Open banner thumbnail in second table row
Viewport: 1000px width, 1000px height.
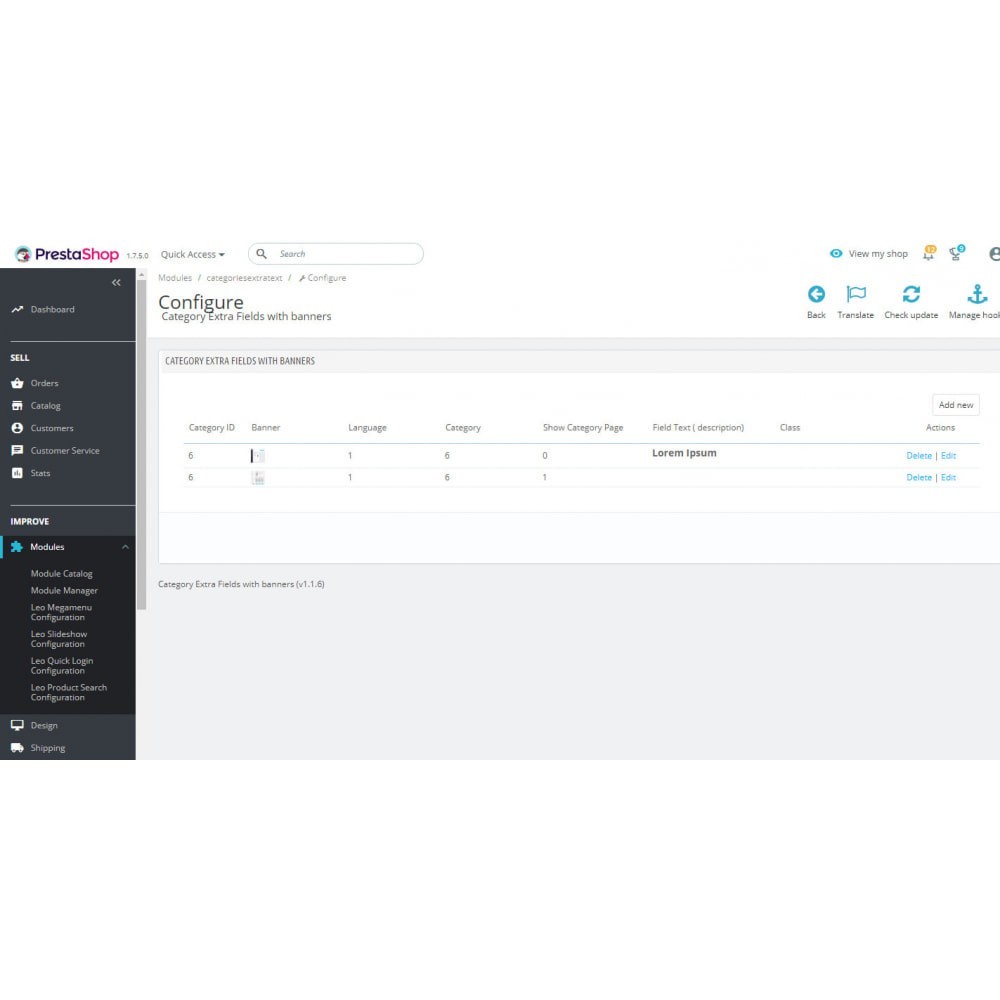tap(258, 478)
